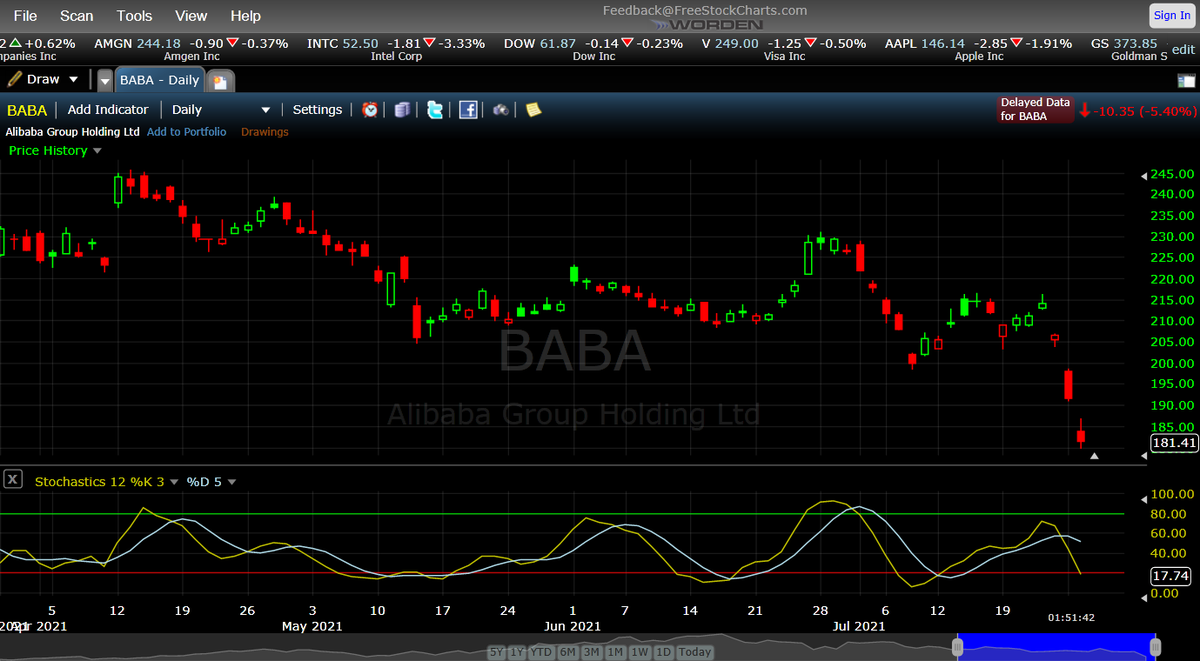This screenshot has width=1200, height=661.
Task: Open Stochastics %K settings dropdown arrow
Action: coord(174,482)
